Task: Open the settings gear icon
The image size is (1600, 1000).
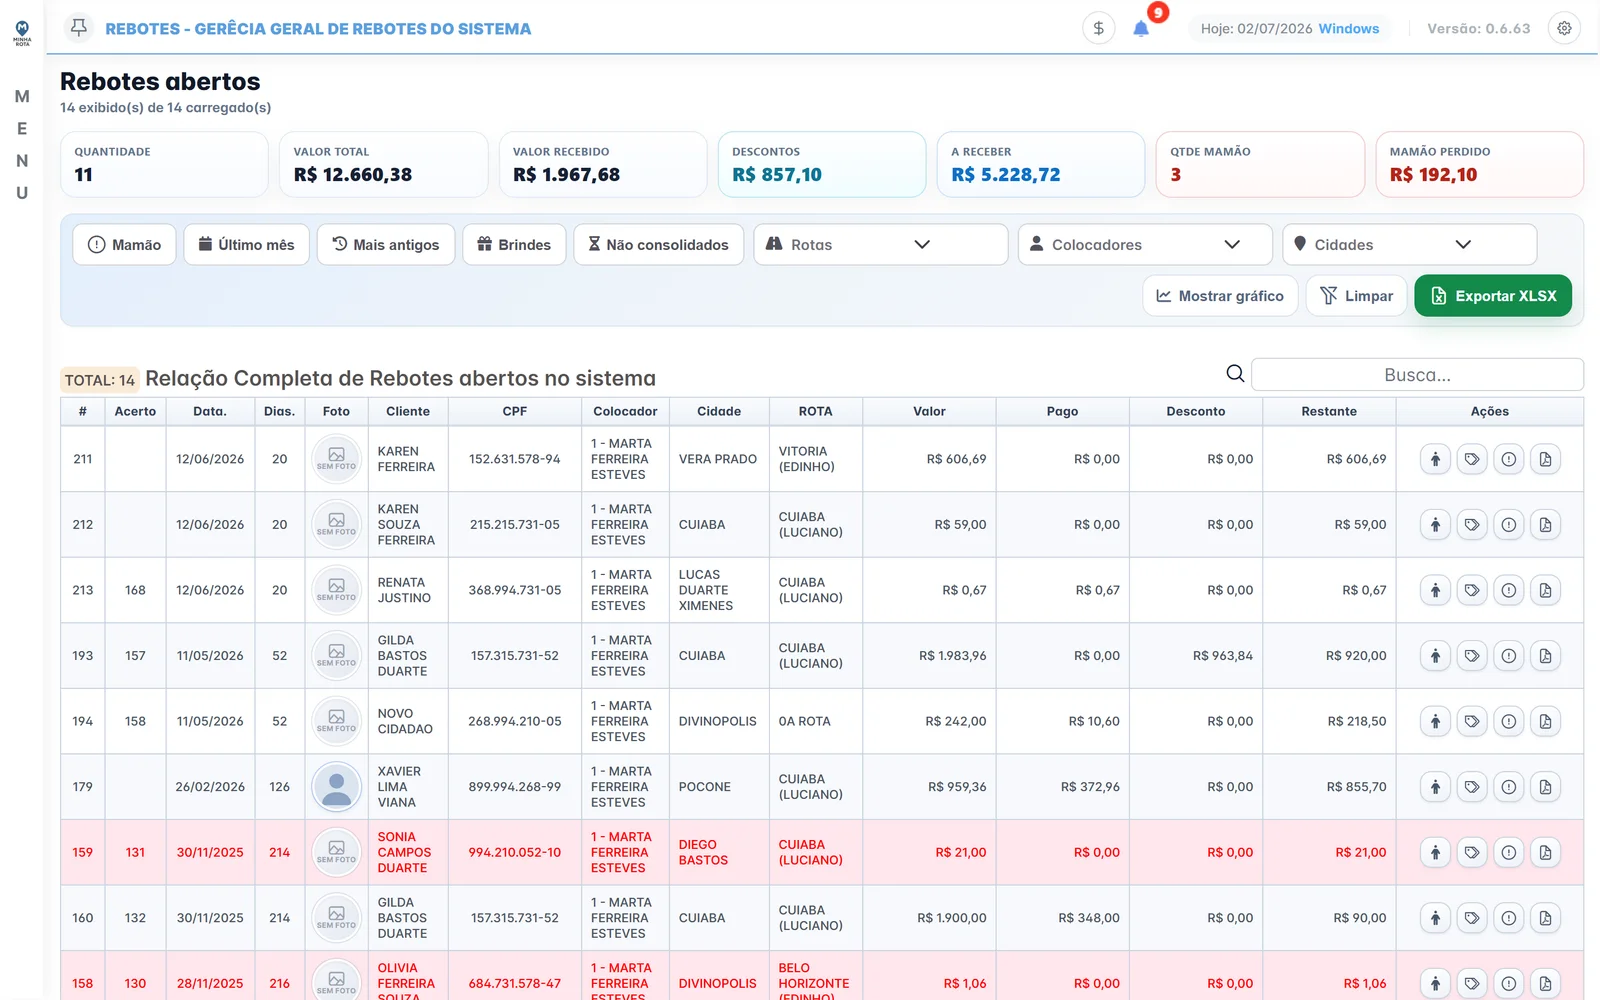Action: (1564, 28)
